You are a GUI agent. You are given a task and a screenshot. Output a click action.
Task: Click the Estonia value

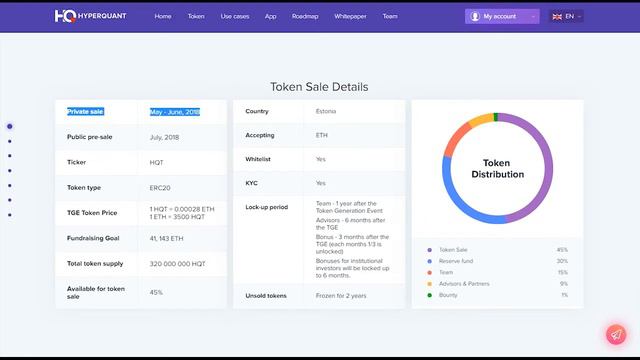[x=326, y=111]
